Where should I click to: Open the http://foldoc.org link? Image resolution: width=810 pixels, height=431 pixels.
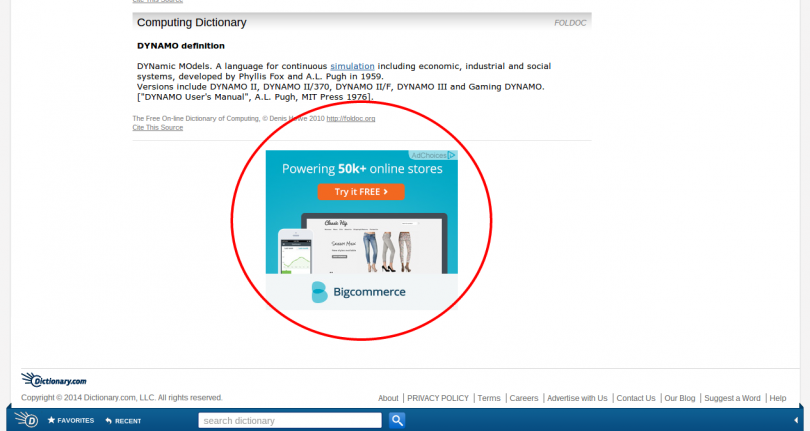[x=351, y=118]
